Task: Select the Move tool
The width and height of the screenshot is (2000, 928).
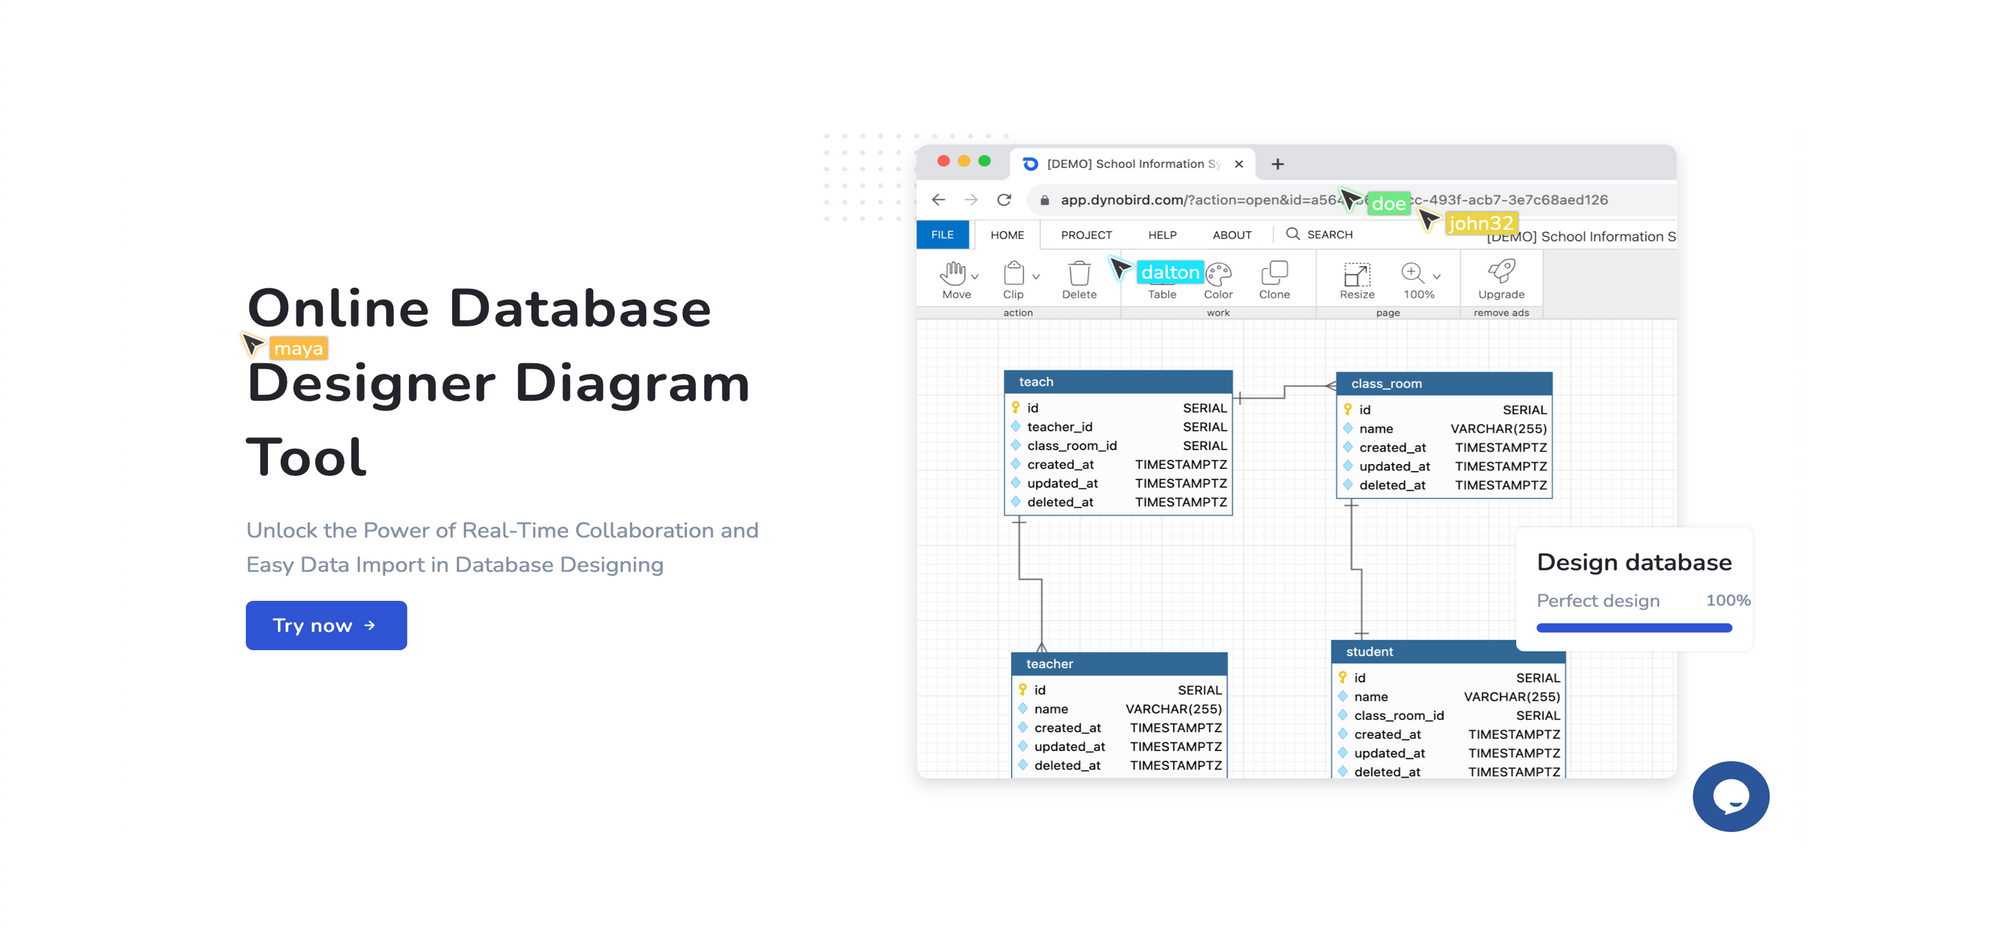Action: [x=953, y=277]
